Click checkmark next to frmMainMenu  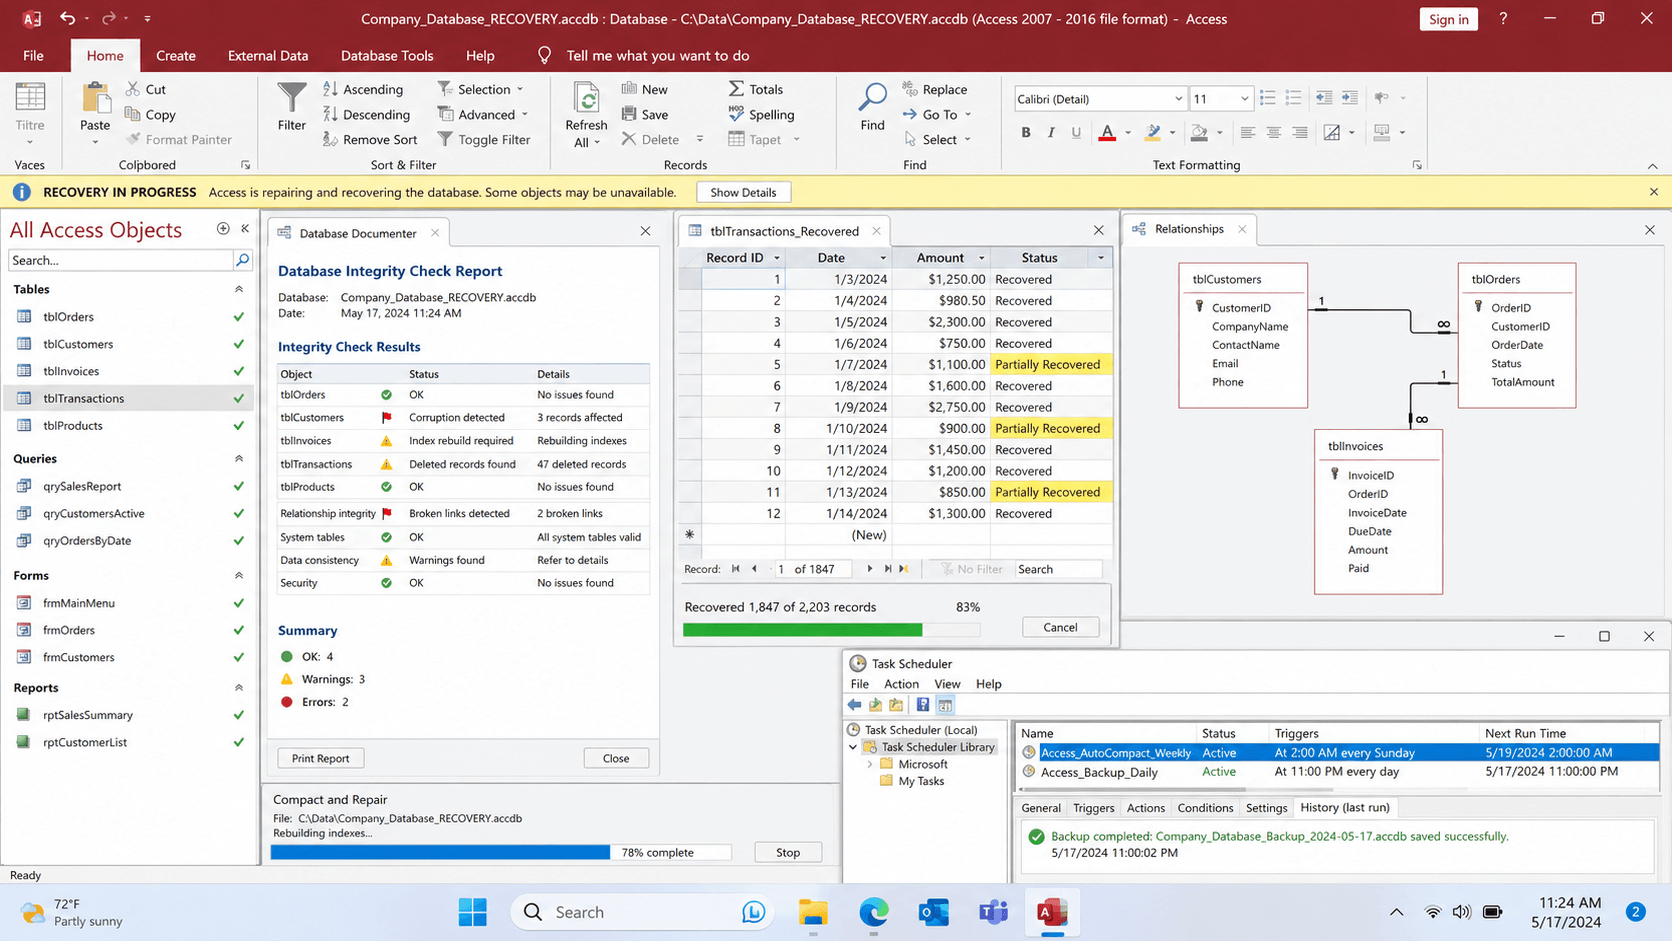pyautogui.click(x=238, y=604)
